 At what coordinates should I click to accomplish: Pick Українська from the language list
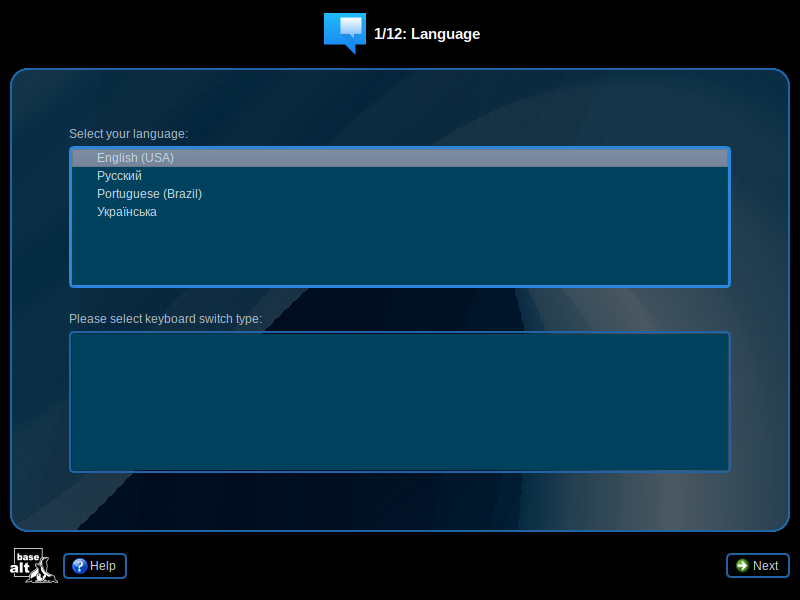[400, 212]
